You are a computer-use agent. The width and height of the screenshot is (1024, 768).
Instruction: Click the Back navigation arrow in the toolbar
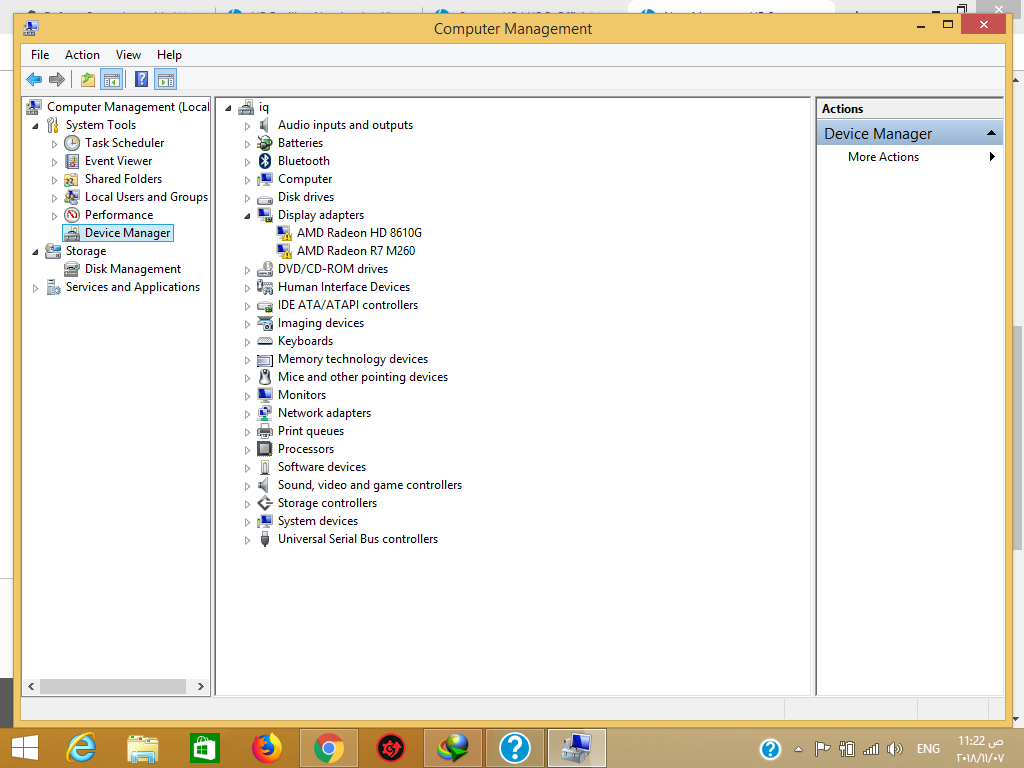click(x=33, y=79)
